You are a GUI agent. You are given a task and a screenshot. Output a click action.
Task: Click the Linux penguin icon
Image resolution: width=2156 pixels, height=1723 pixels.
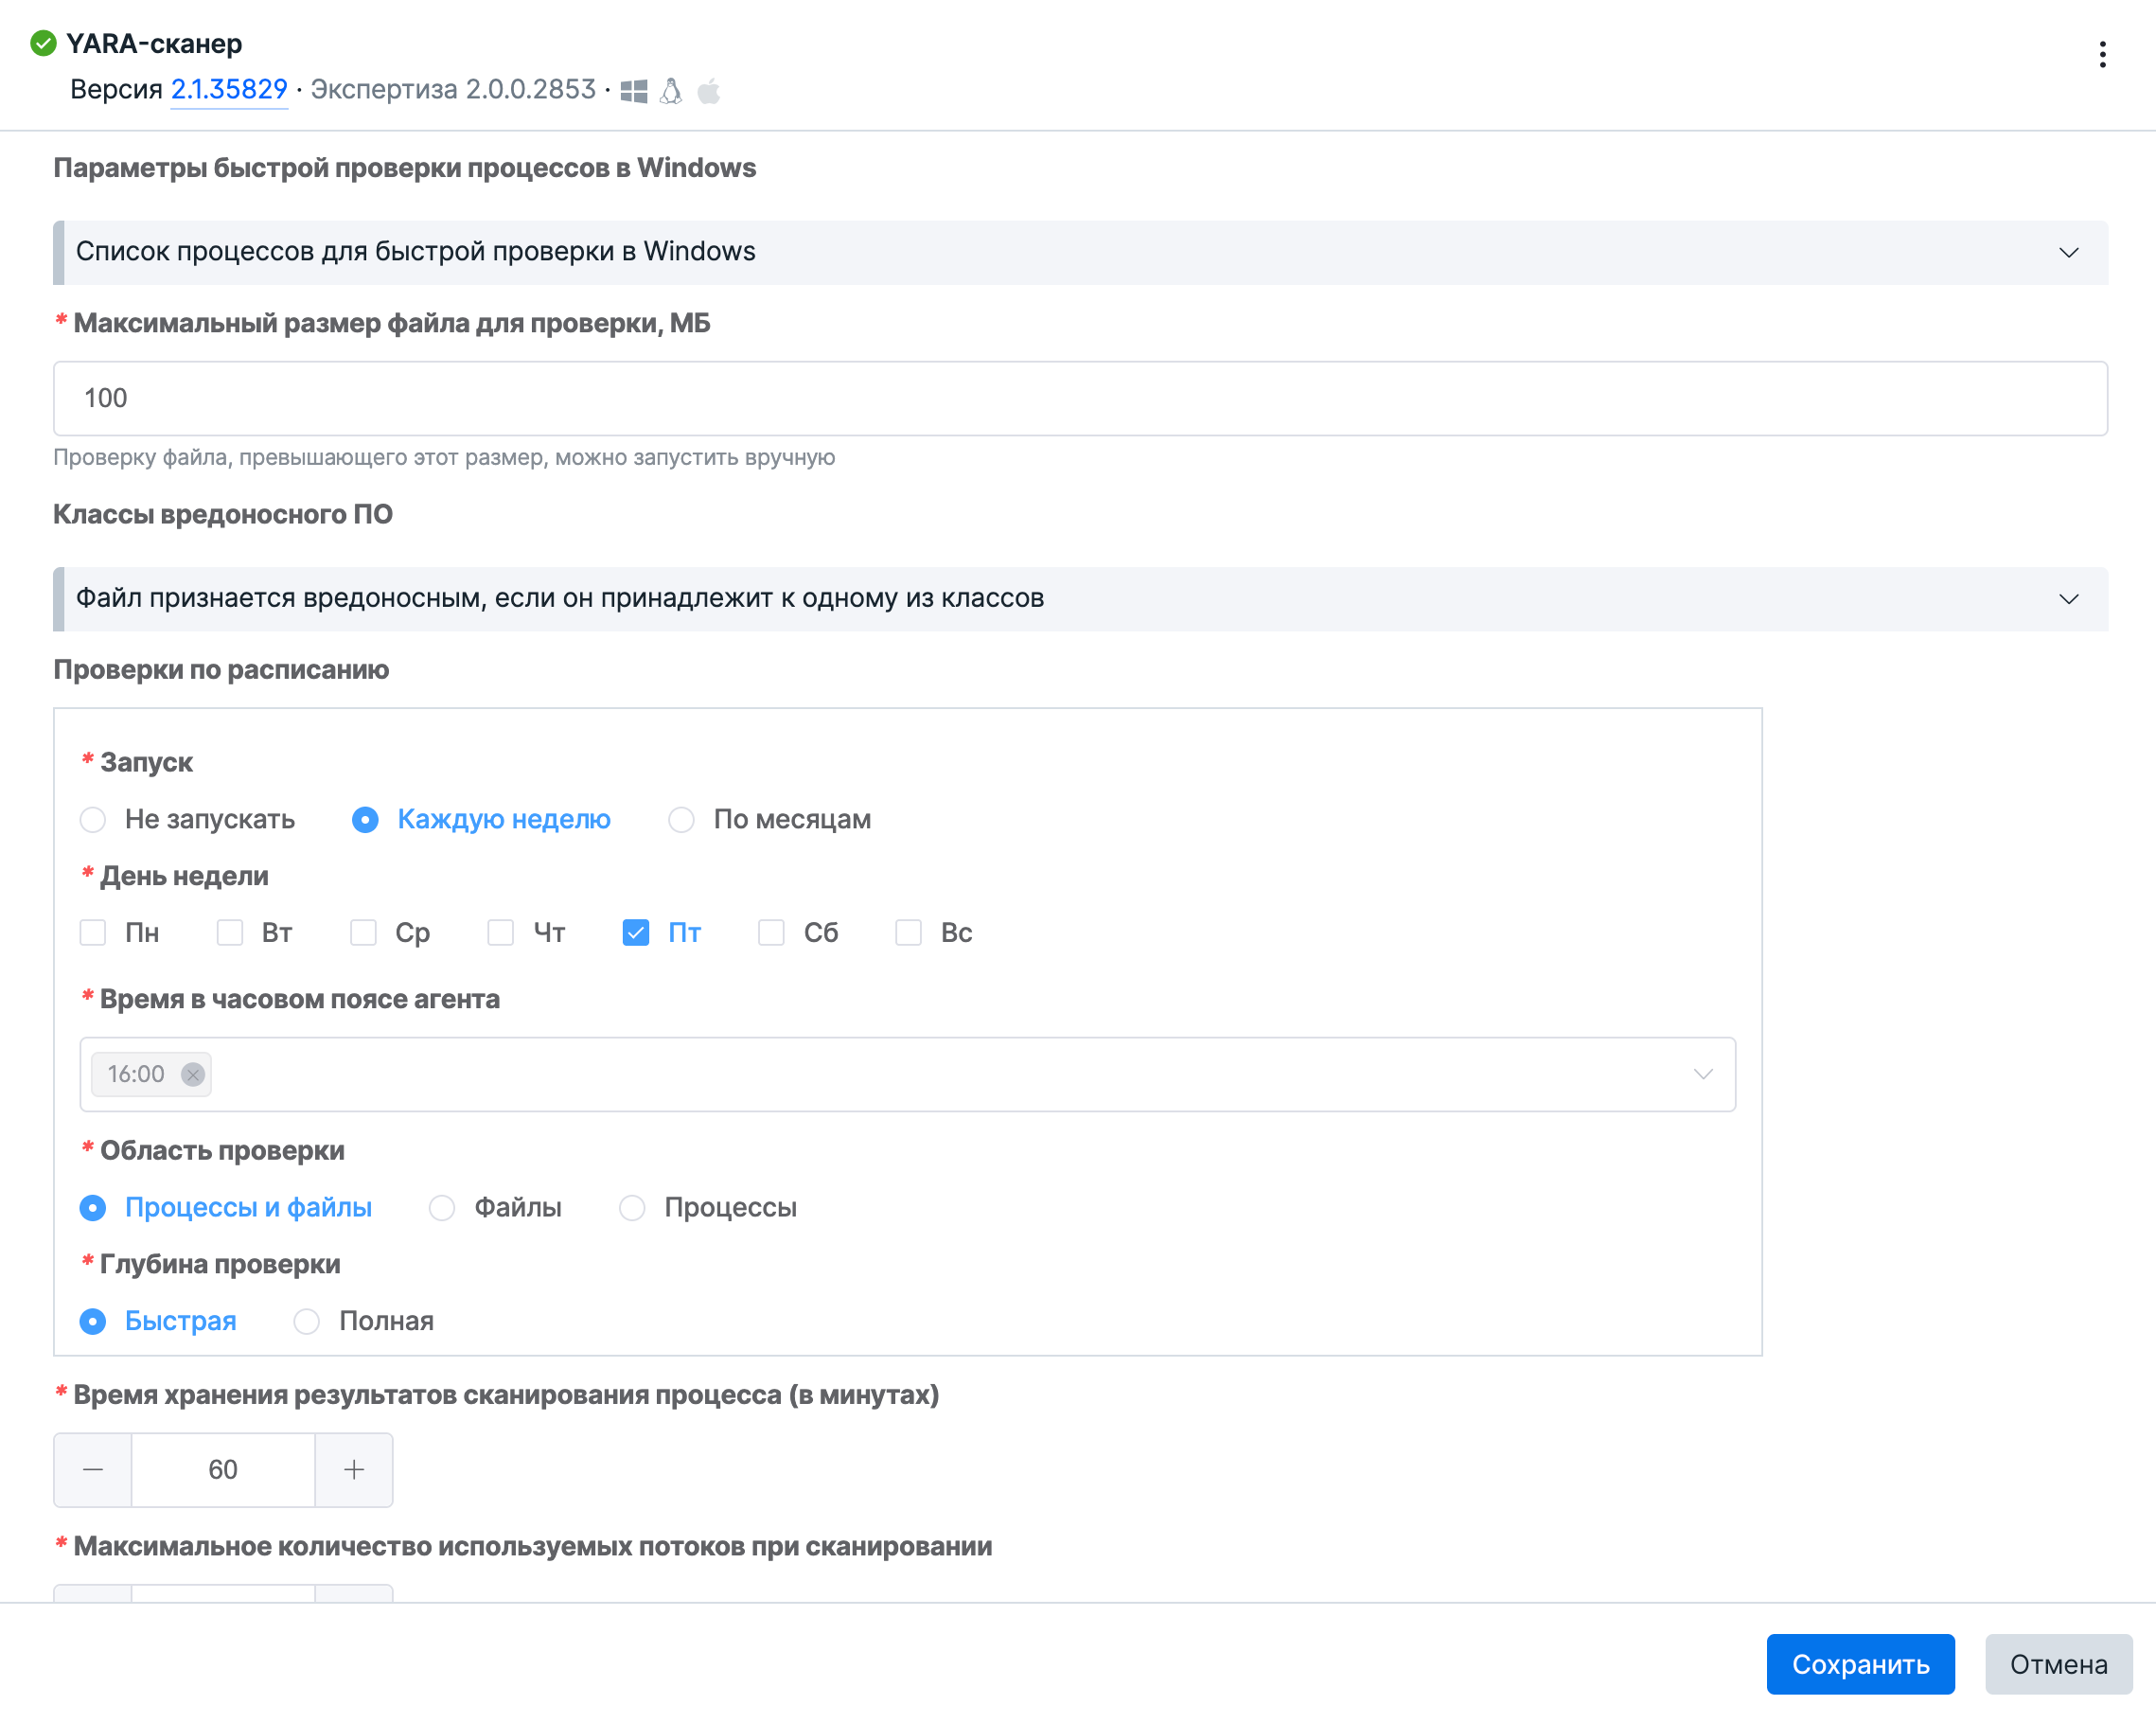671,91
